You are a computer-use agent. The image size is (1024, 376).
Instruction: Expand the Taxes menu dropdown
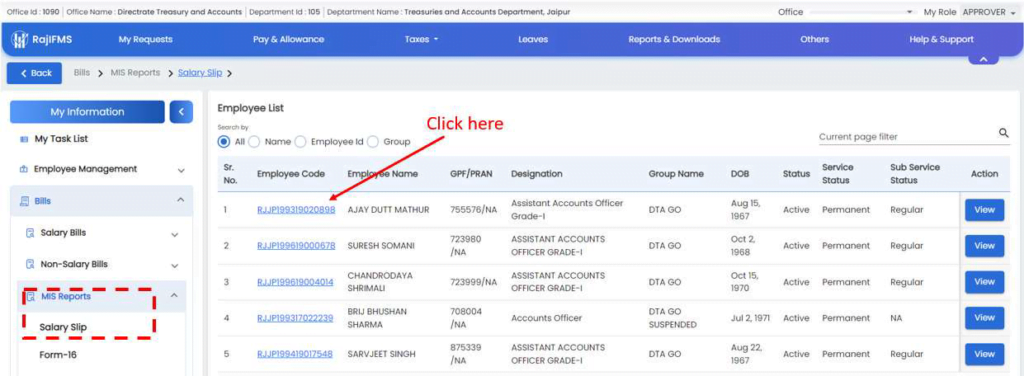[x=421, y=39]
